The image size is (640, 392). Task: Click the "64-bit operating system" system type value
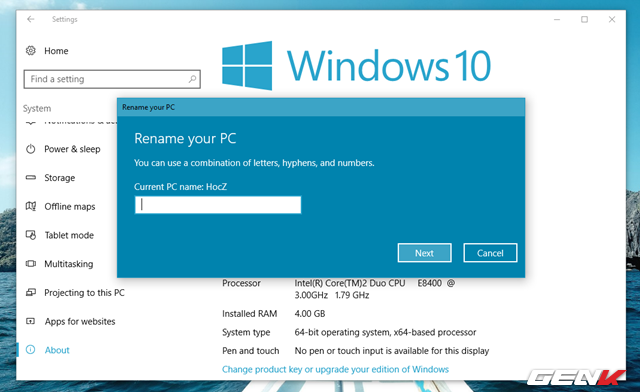click(x=385, y=332)
